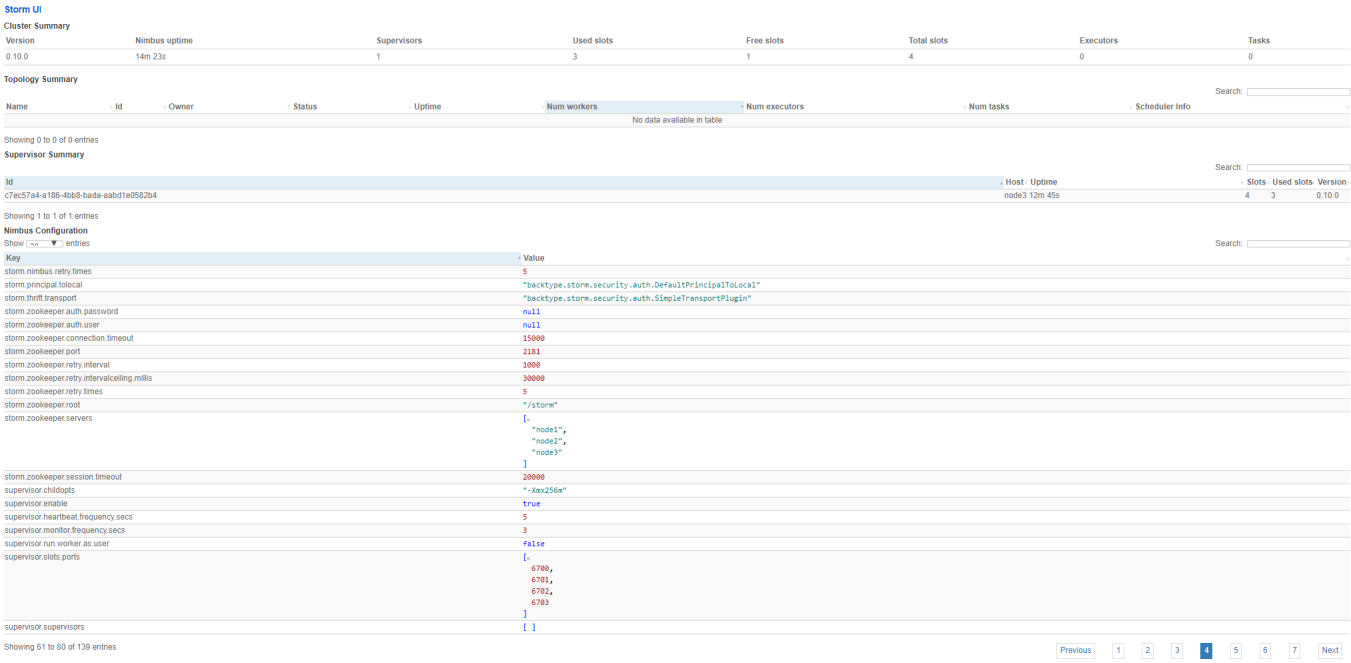Click the supervisor.slots.ports key

click(42, 557)
